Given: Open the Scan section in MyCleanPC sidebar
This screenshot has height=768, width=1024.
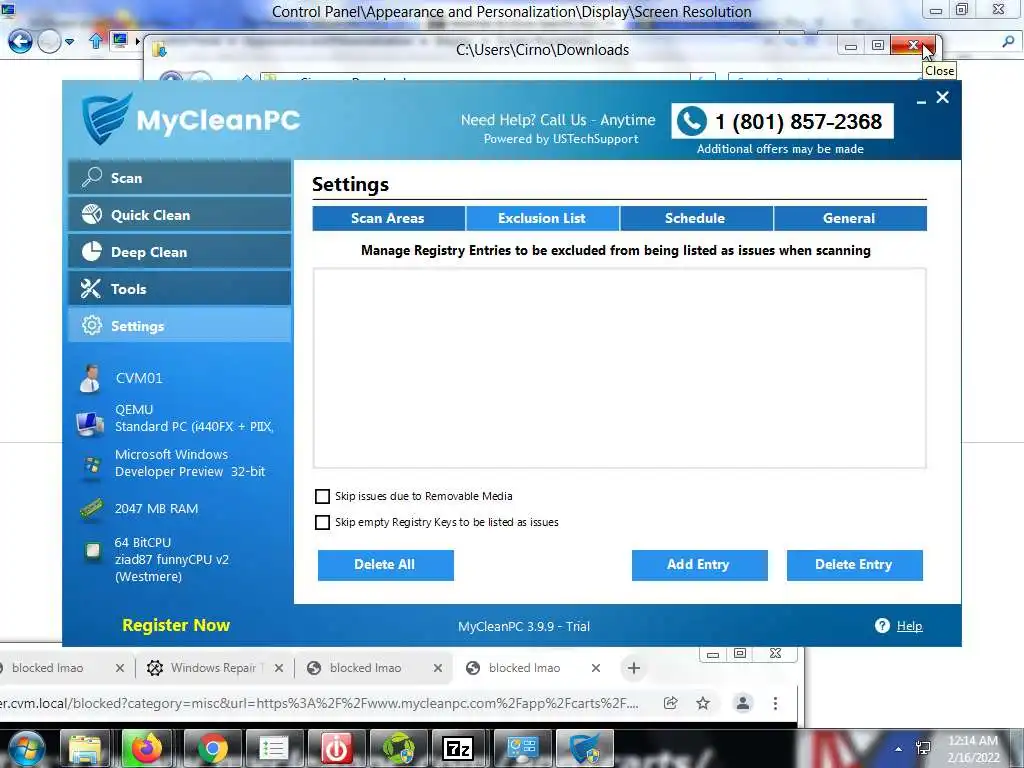Looking at the screenshot, I should [x=180, y=178].
